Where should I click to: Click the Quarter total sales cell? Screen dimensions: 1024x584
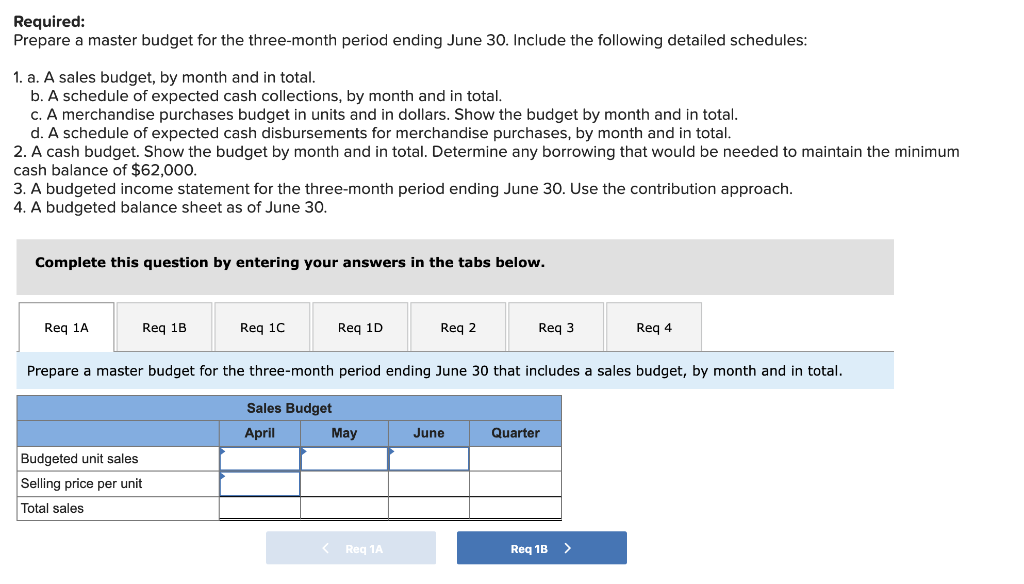pyautogui.click(x=515, y=508)
